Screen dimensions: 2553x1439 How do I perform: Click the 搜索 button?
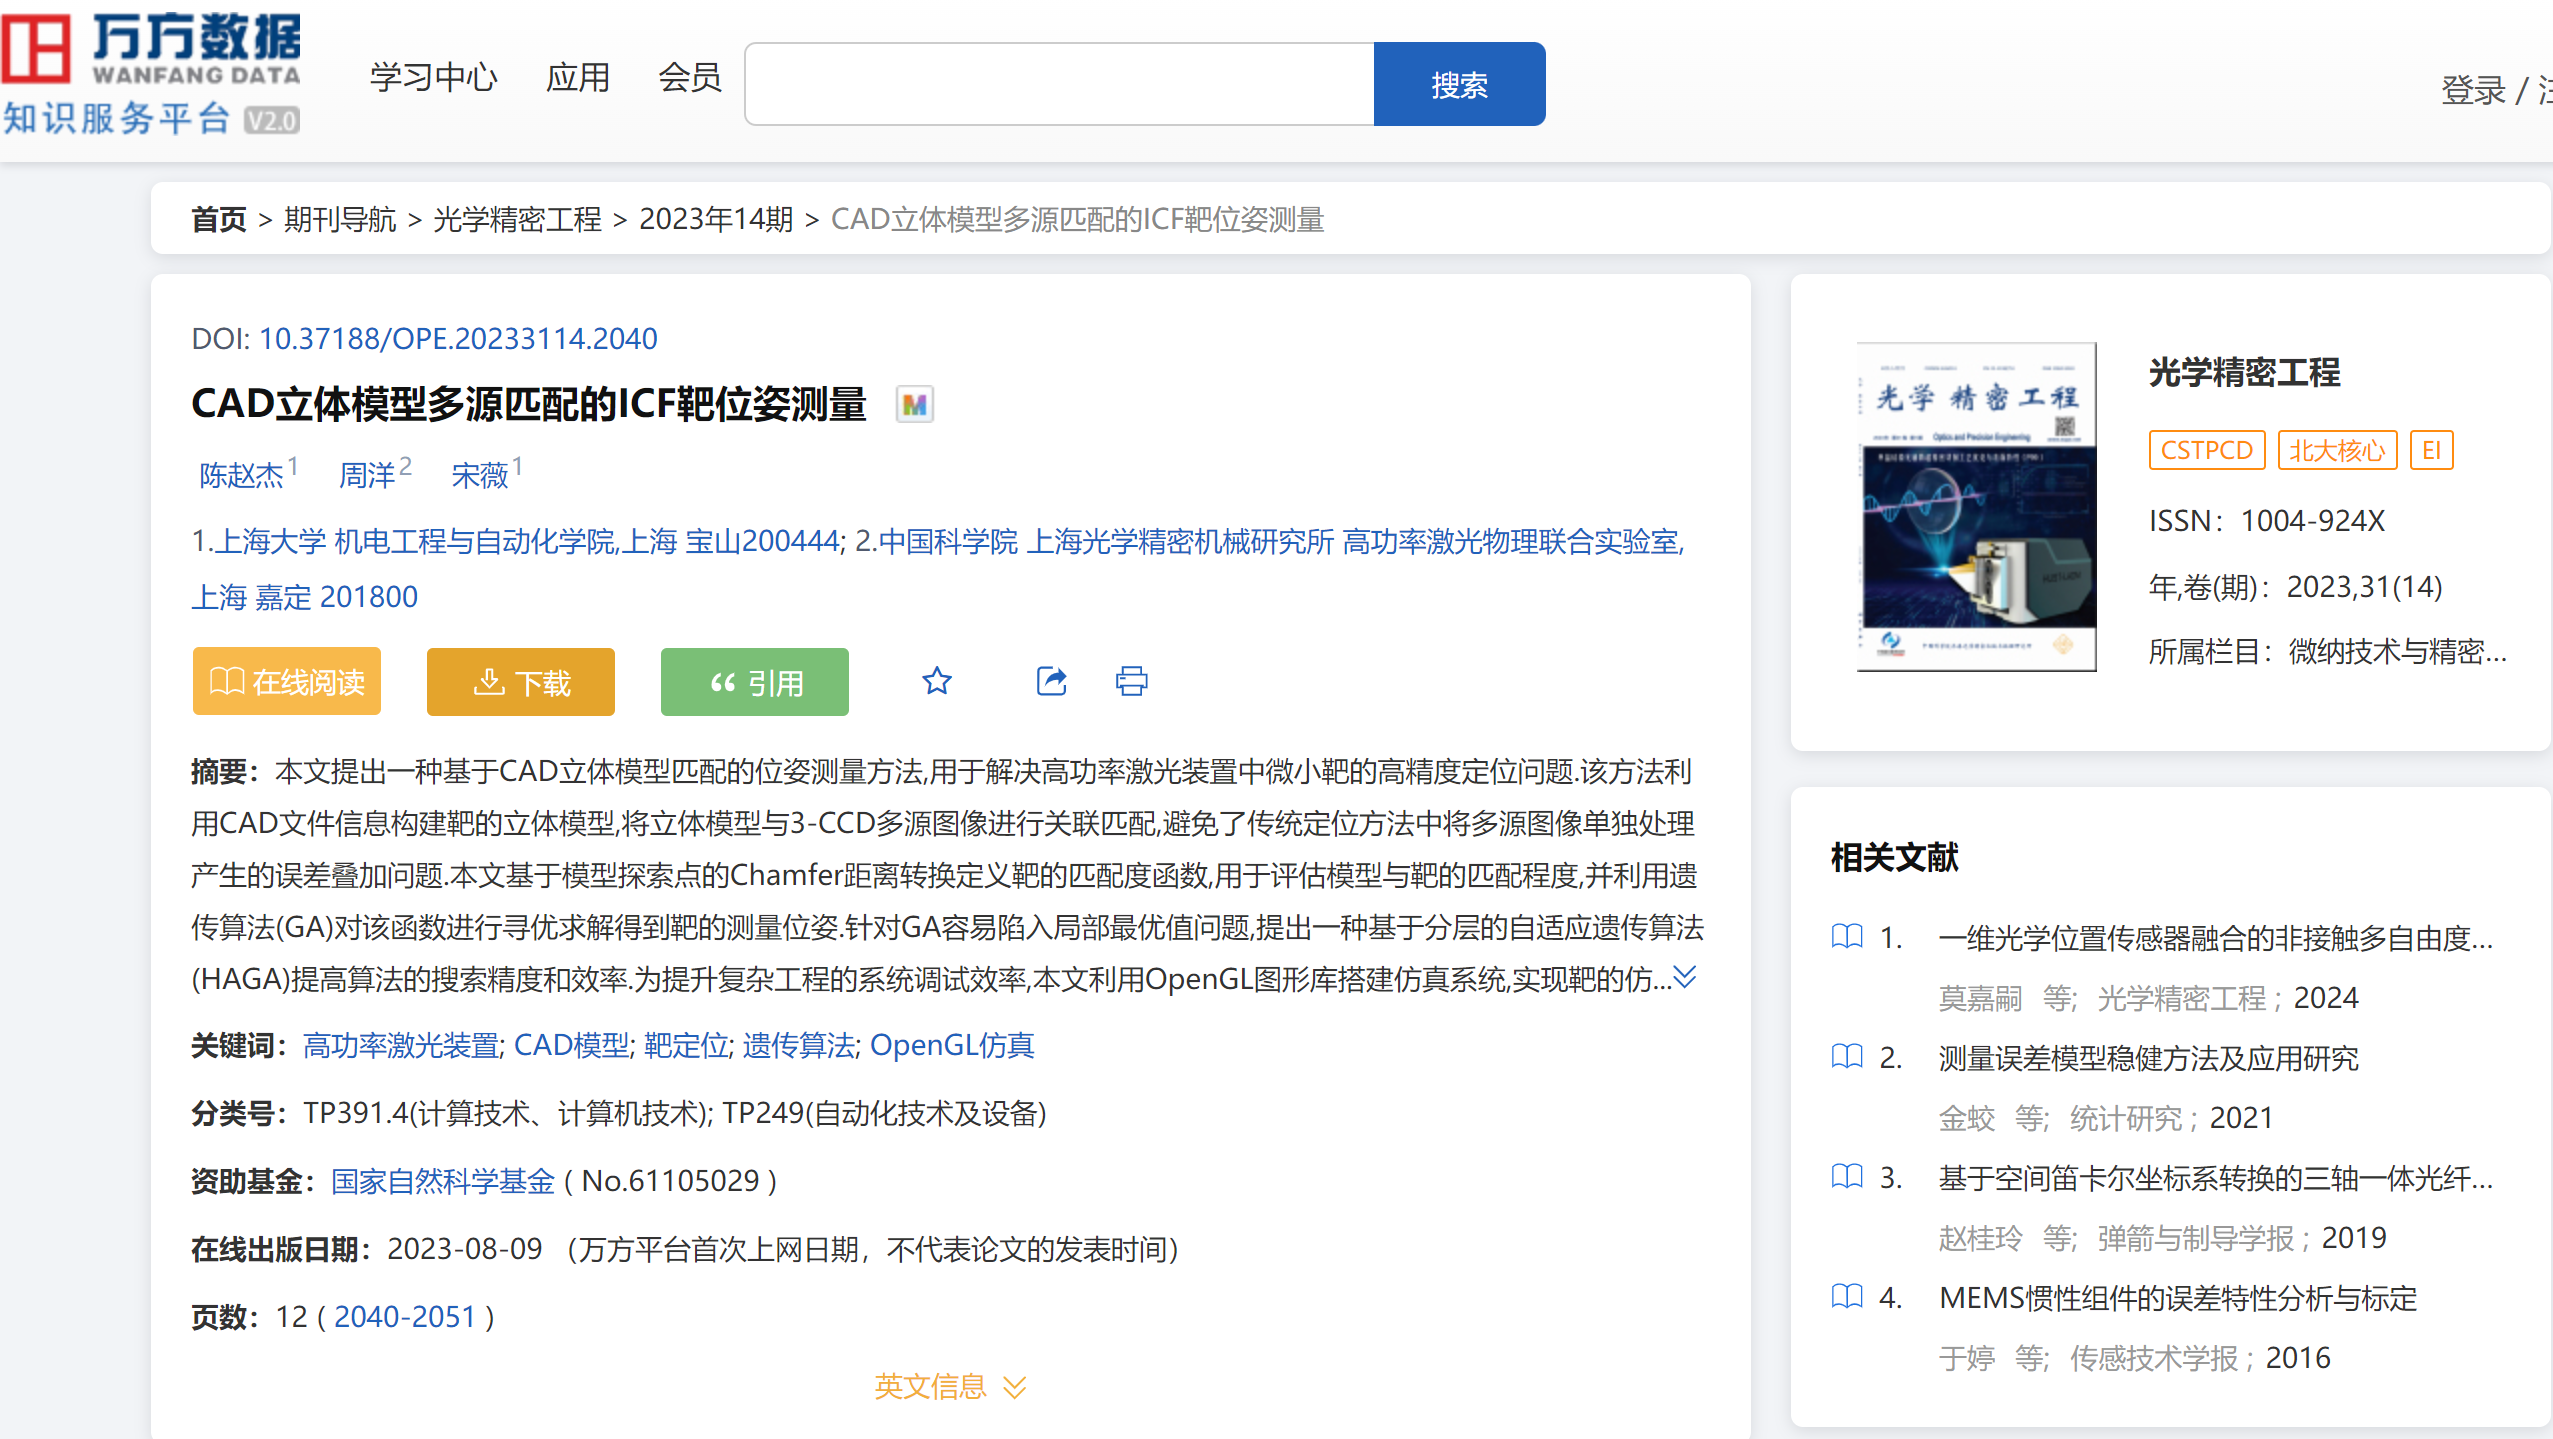[x=1459, y=84]
